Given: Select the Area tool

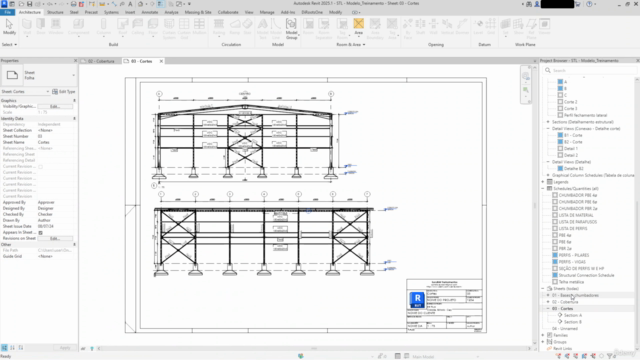Looking at the screenshot, I should 358,27.
